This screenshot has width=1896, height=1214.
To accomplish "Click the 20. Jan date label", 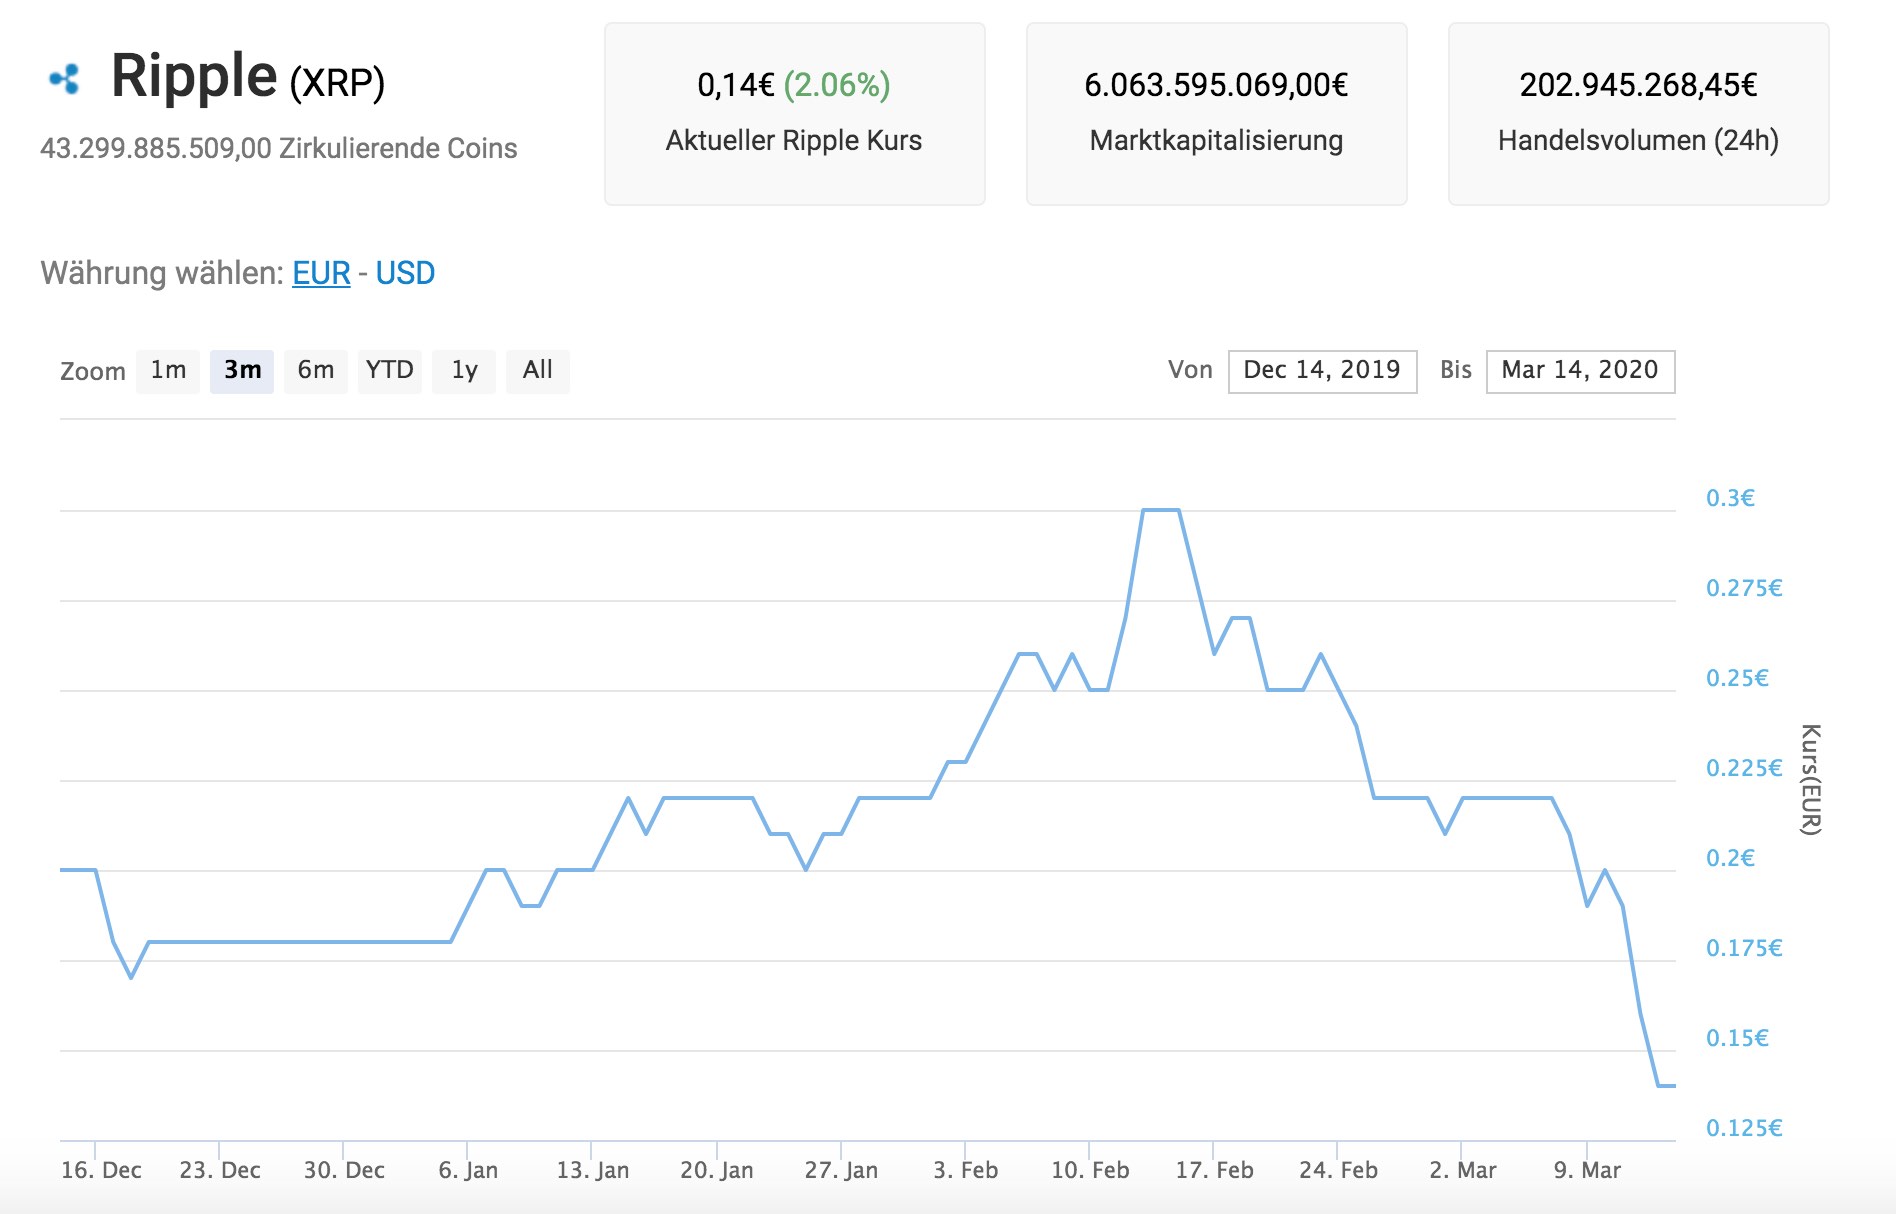I will (717, 1170).
